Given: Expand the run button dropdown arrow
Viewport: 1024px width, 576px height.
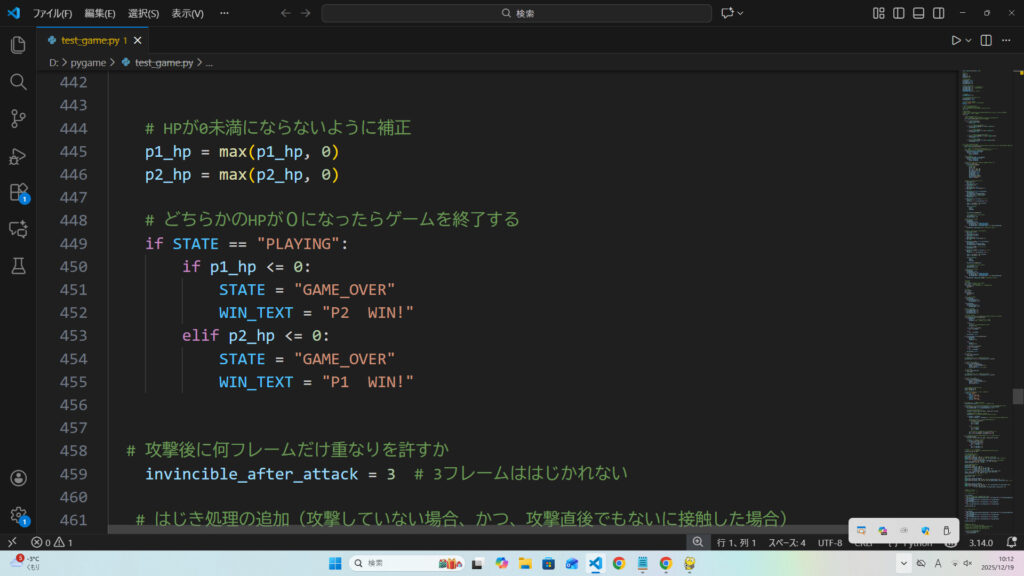Looking at the screenshot, I should [969, 40].
